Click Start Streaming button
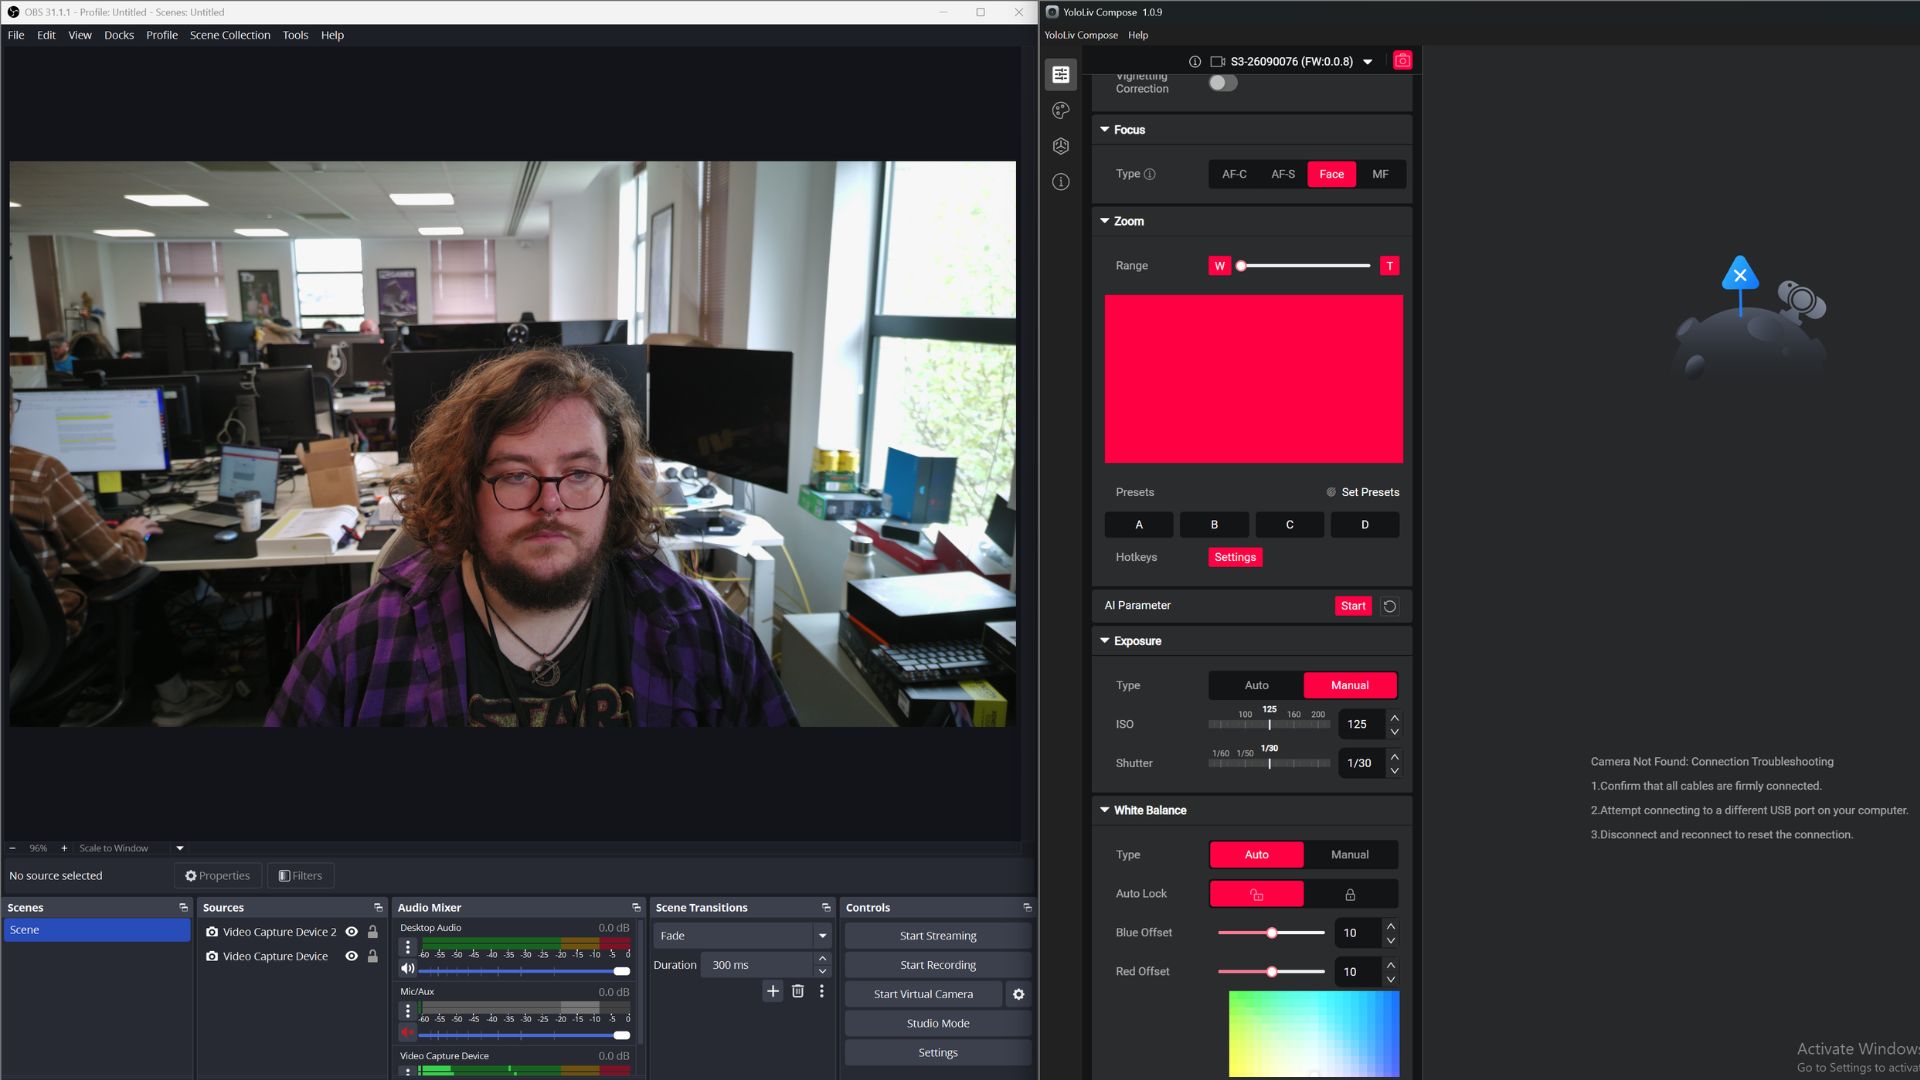 pos(937,936)
